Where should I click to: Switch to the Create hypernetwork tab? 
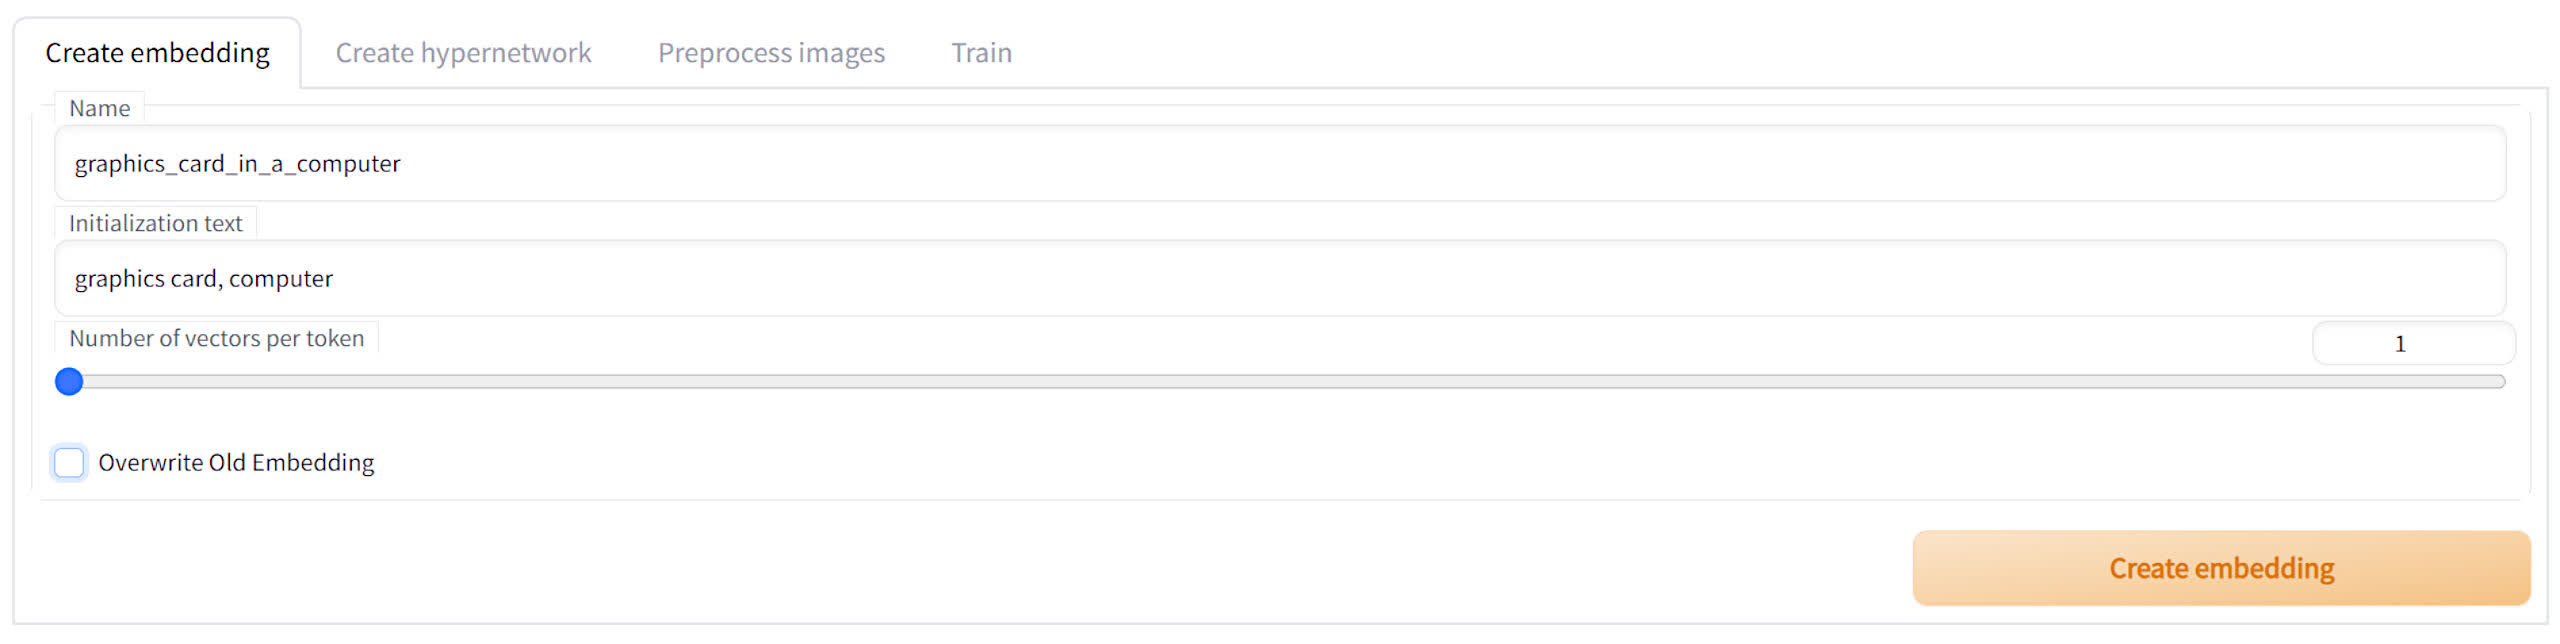463,53
